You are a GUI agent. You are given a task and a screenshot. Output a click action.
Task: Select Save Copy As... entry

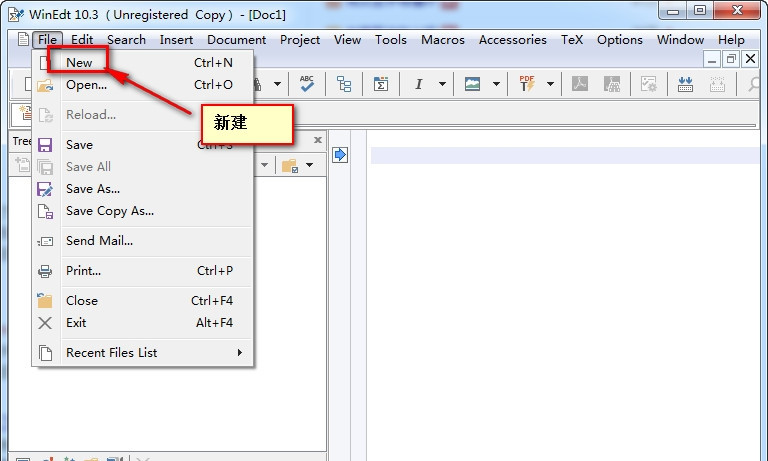pyautogui.click(x=142, y=211)
